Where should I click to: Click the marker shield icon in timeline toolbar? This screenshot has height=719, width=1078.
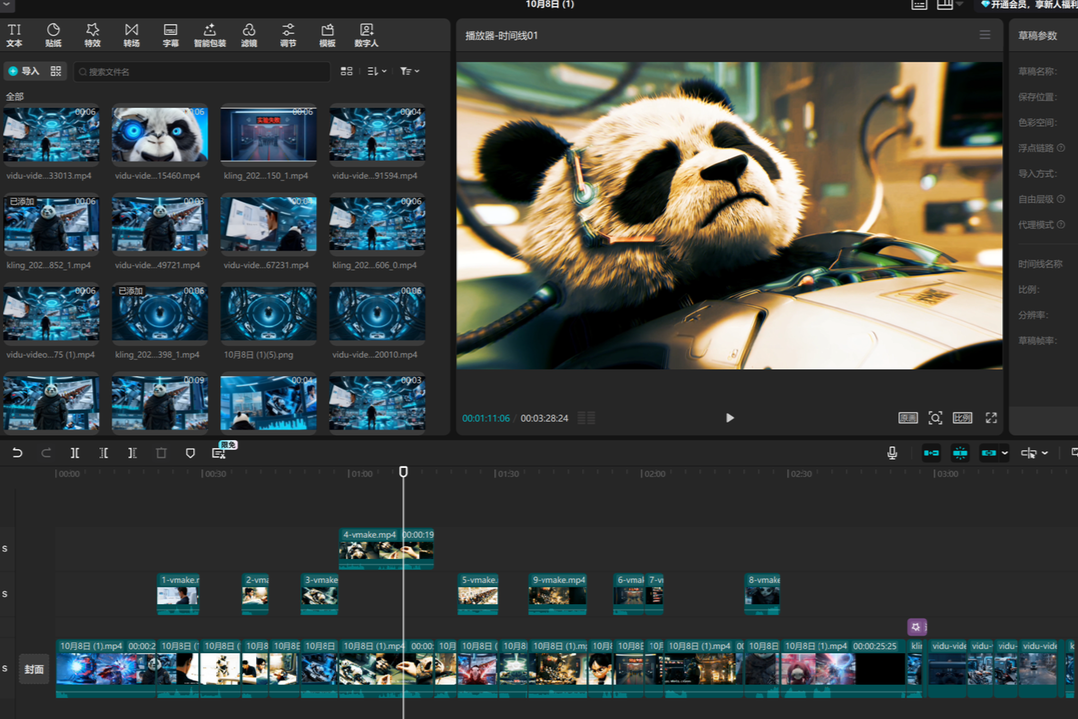click(x=190, y=453)
